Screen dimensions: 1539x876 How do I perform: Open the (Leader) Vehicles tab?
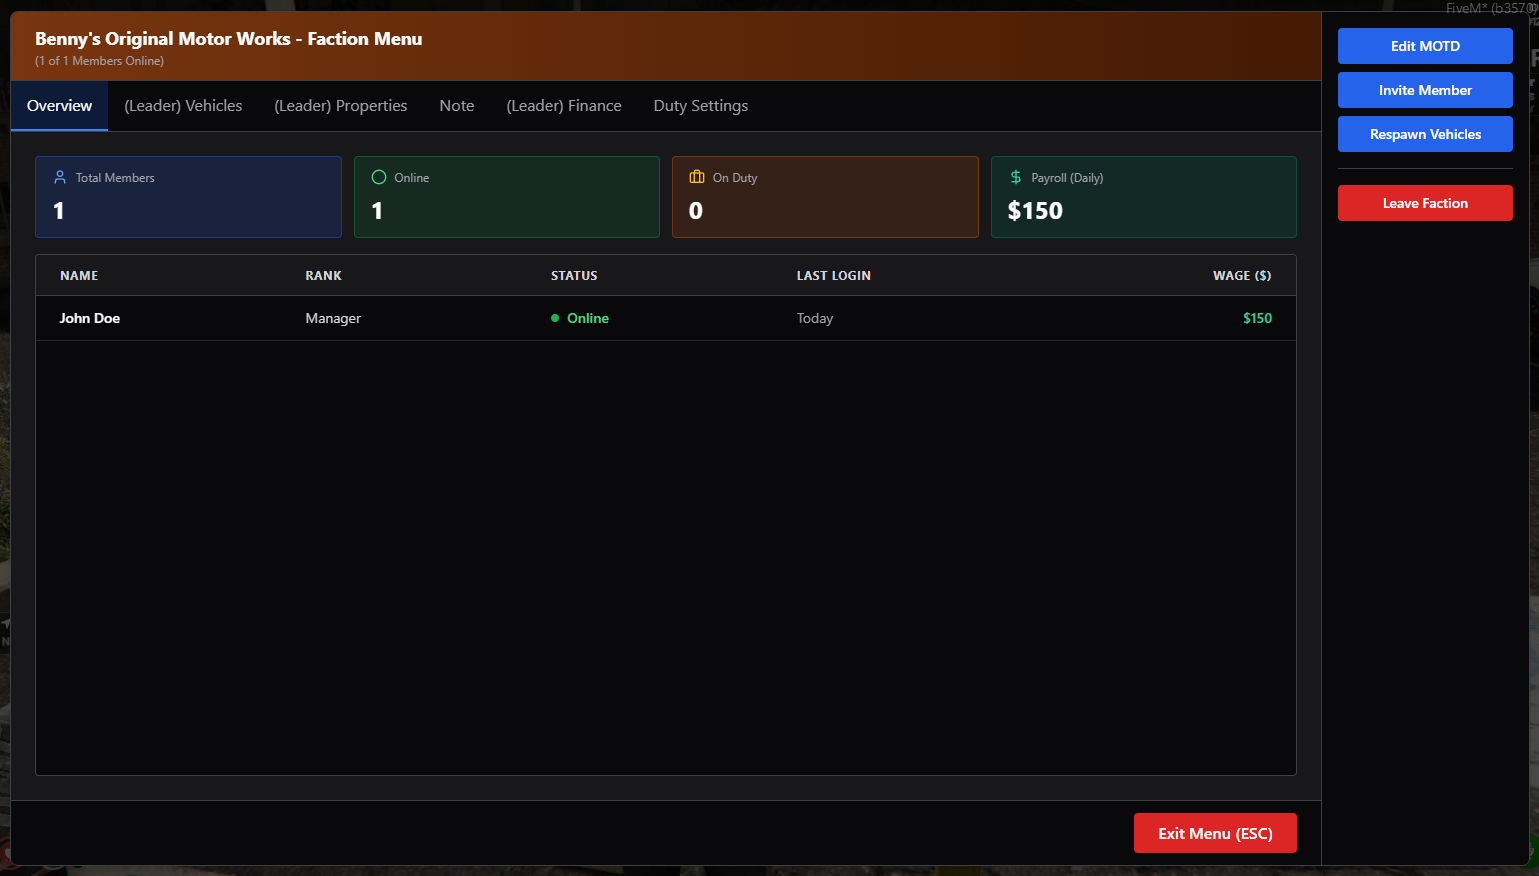point(183,106)
